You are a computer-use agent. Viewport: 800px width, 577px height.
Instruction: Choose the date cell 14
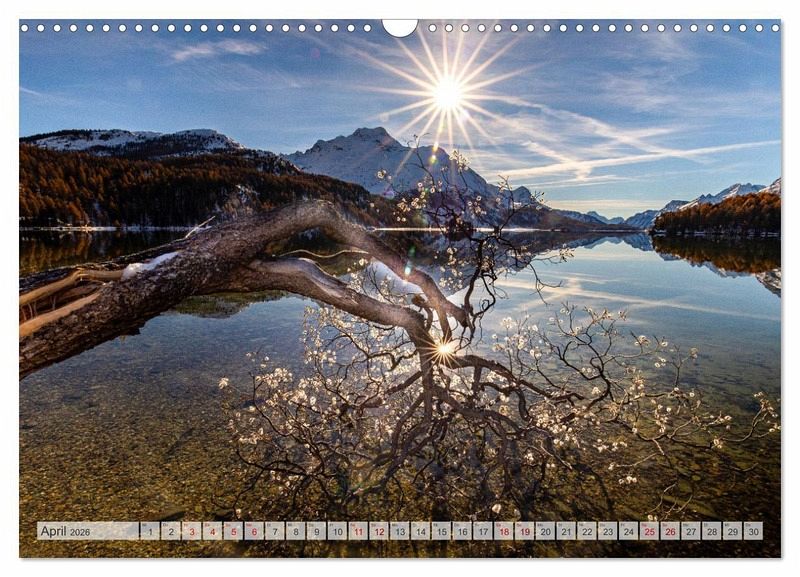pos(420,531)
